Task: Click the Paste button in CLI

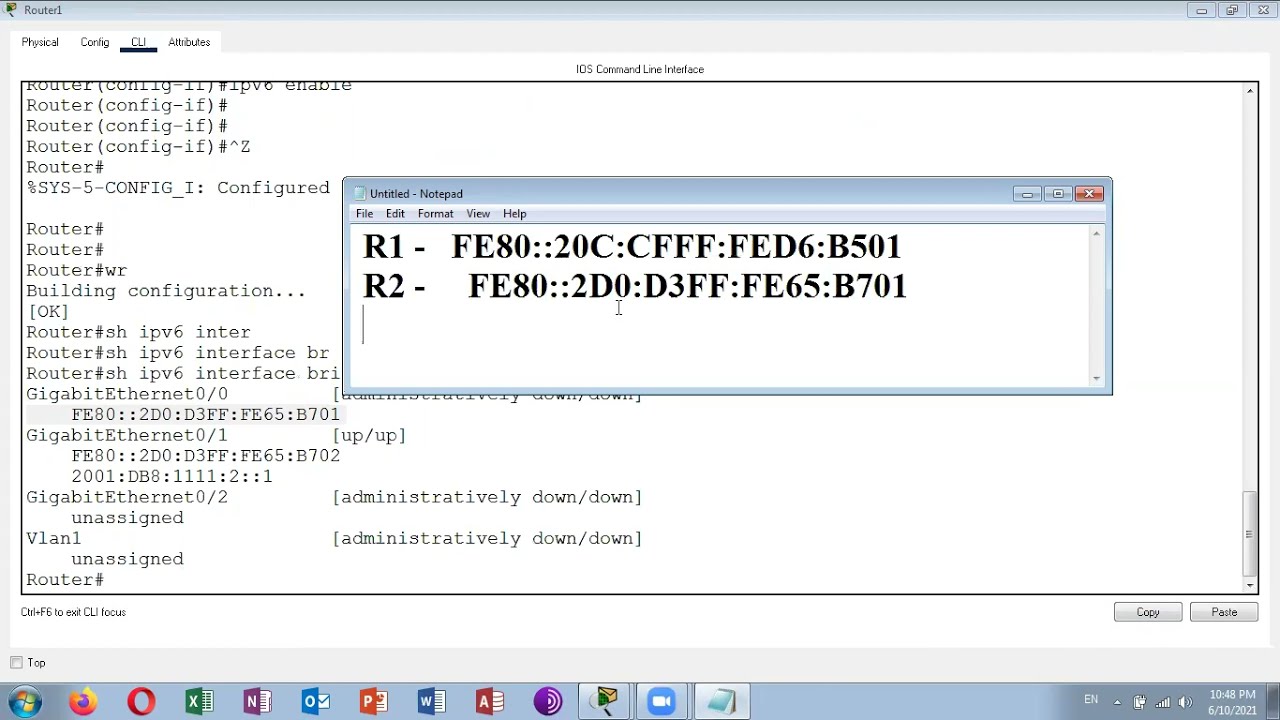Action: coord(1224,612)
